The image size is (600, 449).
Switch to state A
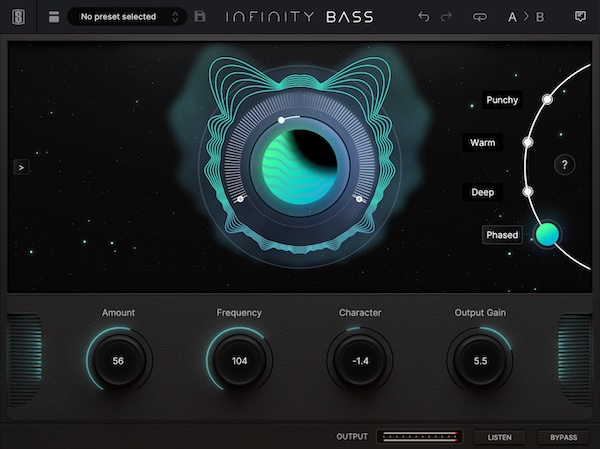click(512, 17)
